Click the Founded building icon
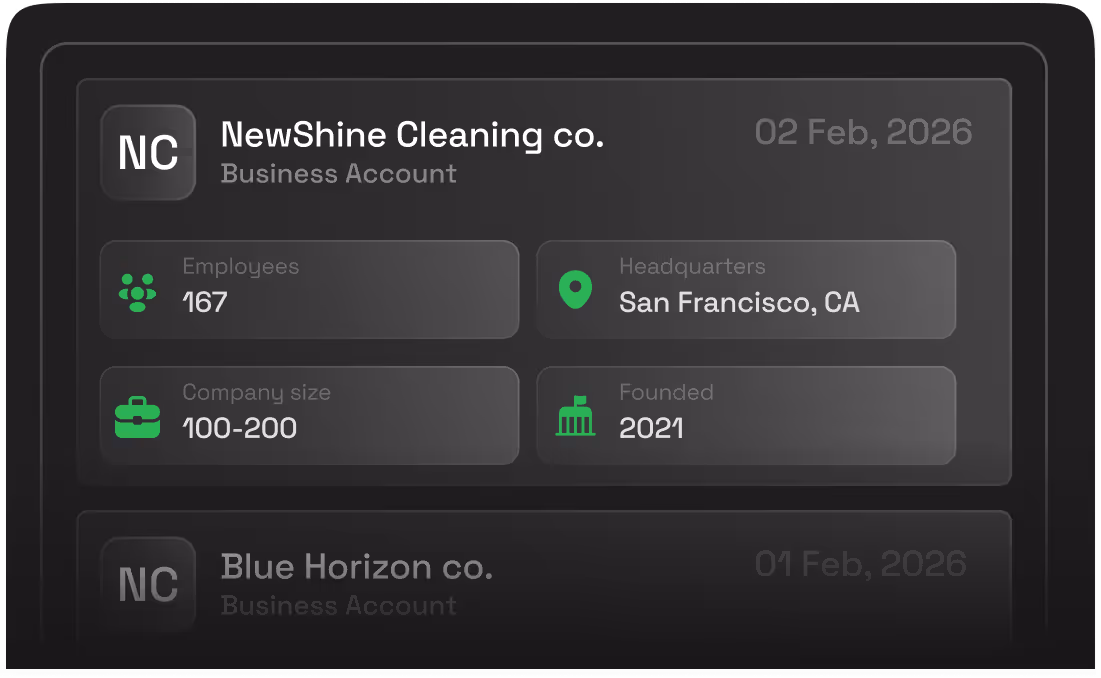The height and width of the screenshot is (678, 1101). pyautogui.click(x=574, y=416)
